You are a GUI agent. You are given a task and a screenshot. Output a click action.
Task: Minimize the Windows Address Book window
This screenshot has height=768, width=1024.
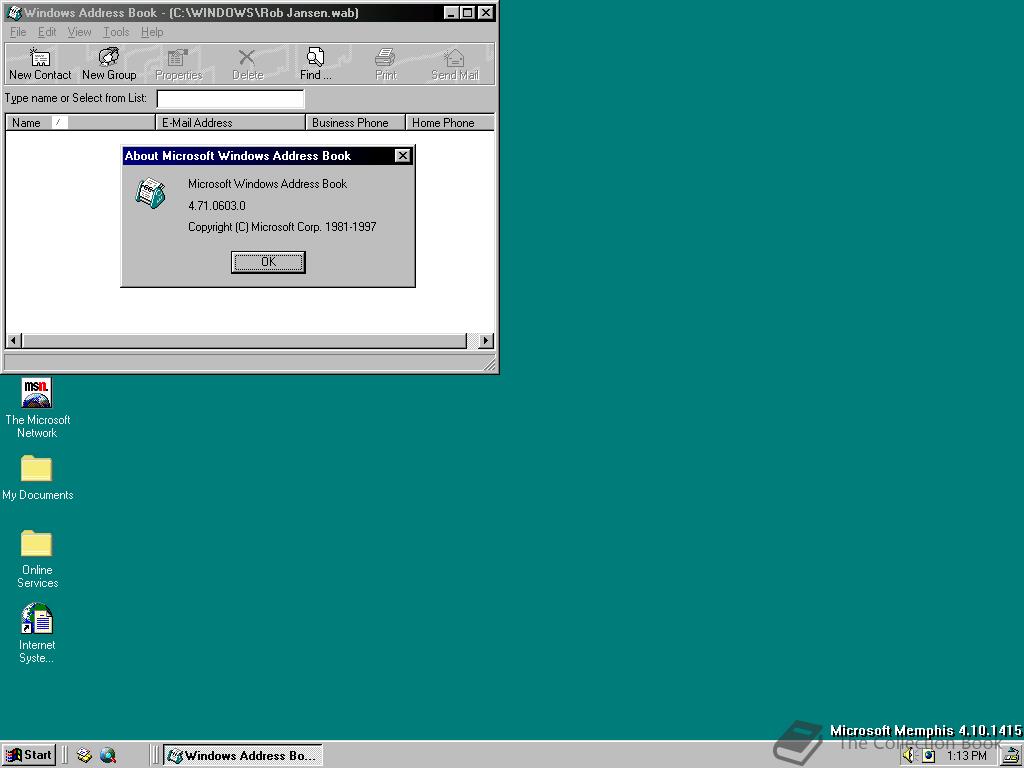(451, 12)
